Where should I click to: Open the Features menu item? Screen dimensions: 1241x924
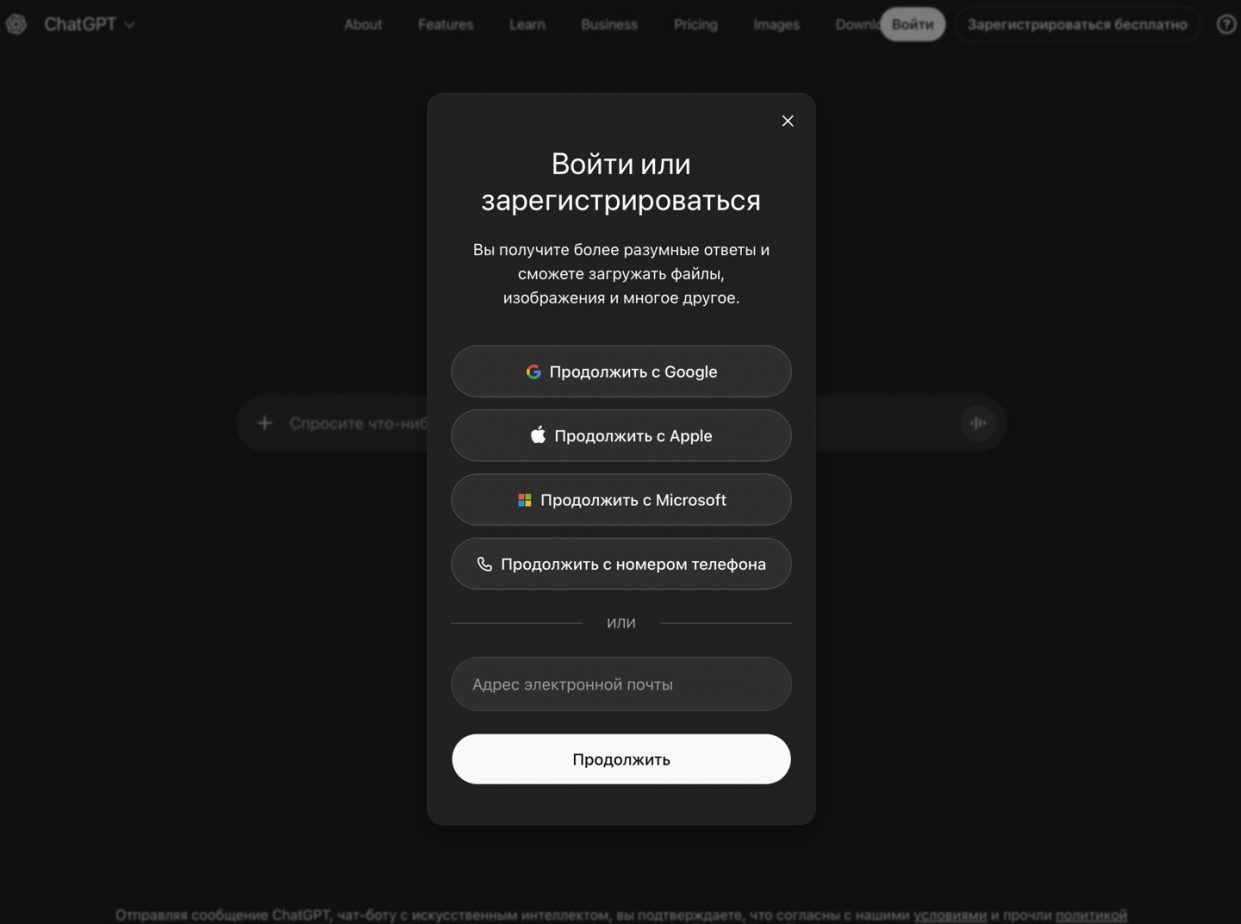pyautogui.click(x=445, y=24)
